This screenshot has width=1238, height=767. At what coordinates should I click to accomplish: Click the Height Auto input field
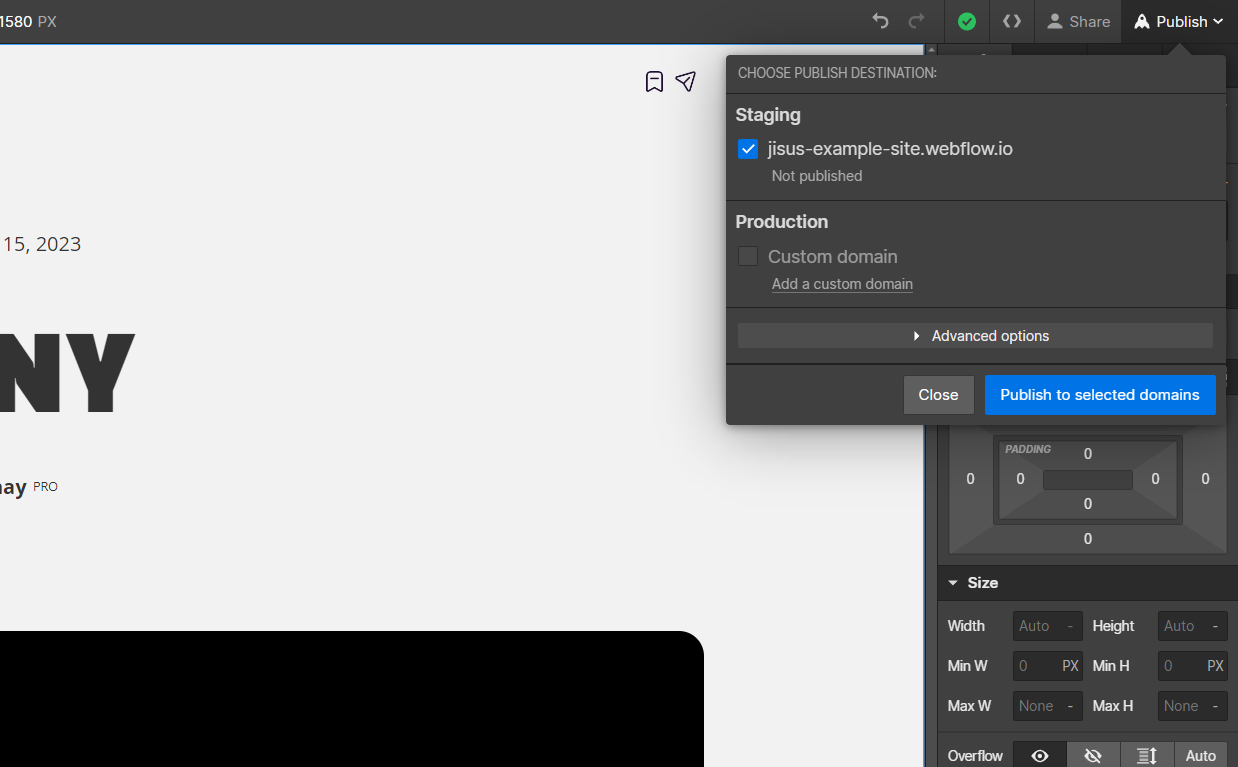pos(1181,626)
